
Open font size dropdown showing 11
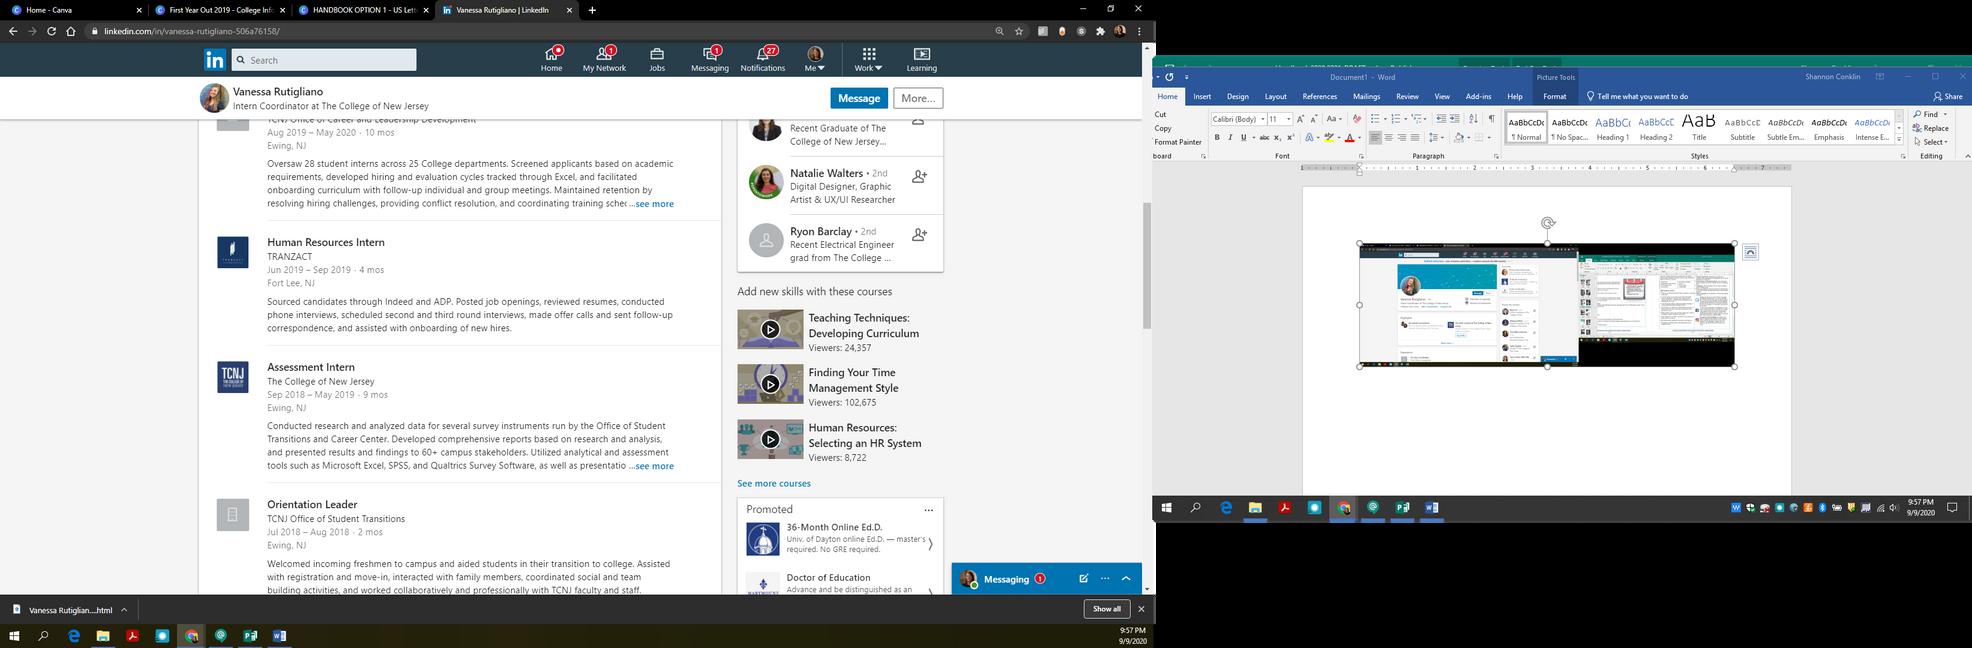pyautogui.click(x=1288, y=119)
